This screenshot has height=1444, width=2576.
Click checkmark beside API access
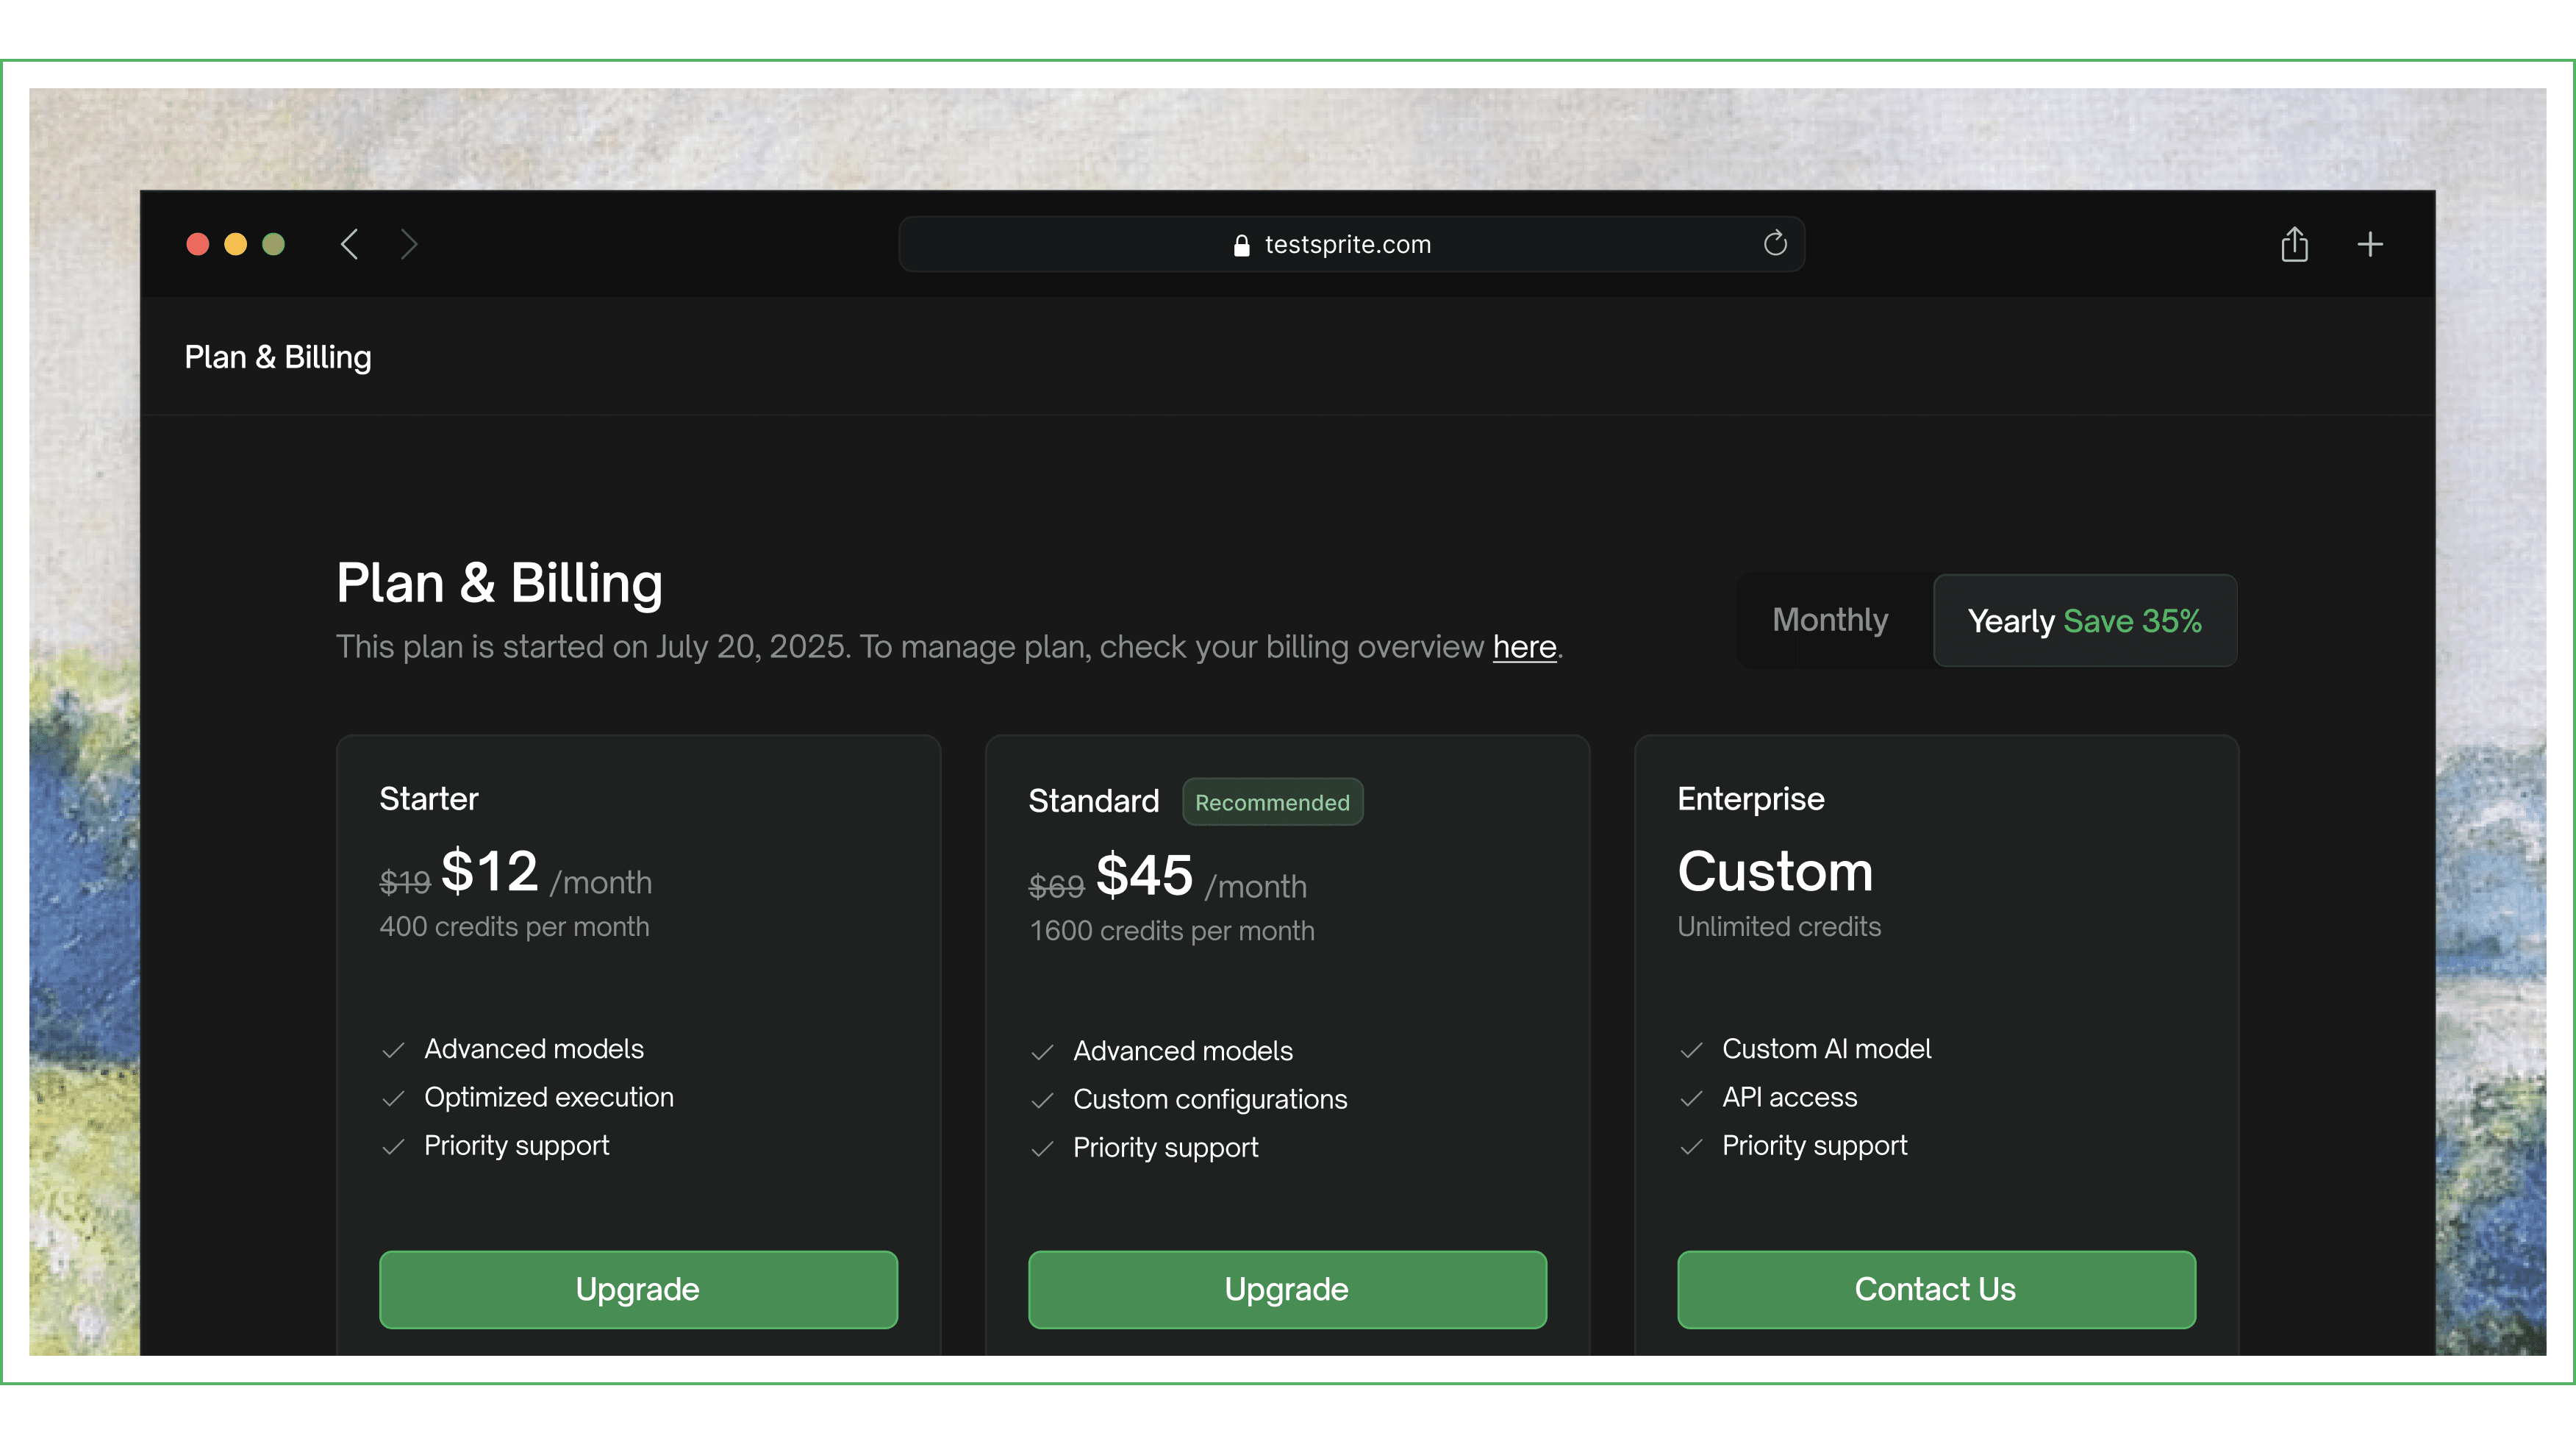tap(1691, 1098)
